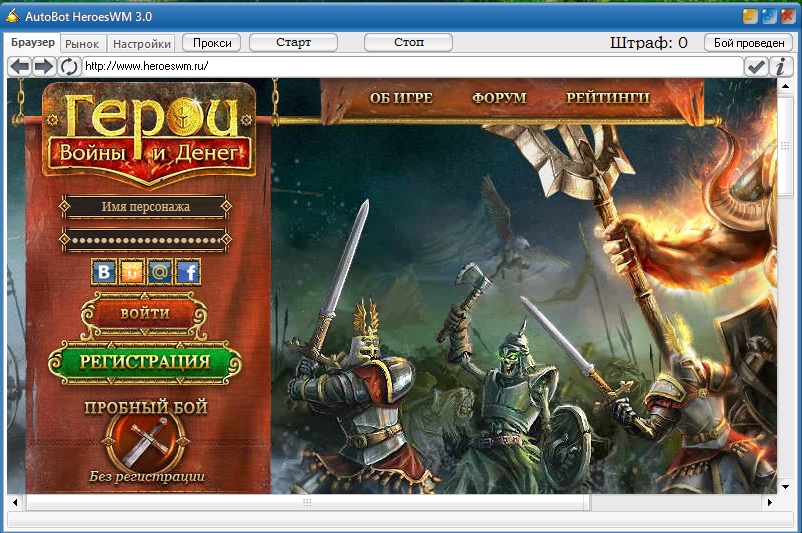Image resolution: width=802 pixels, height=533 pixels.
Task: Click the Штраф: 0 penalty label
Action: tap(649, 43)
